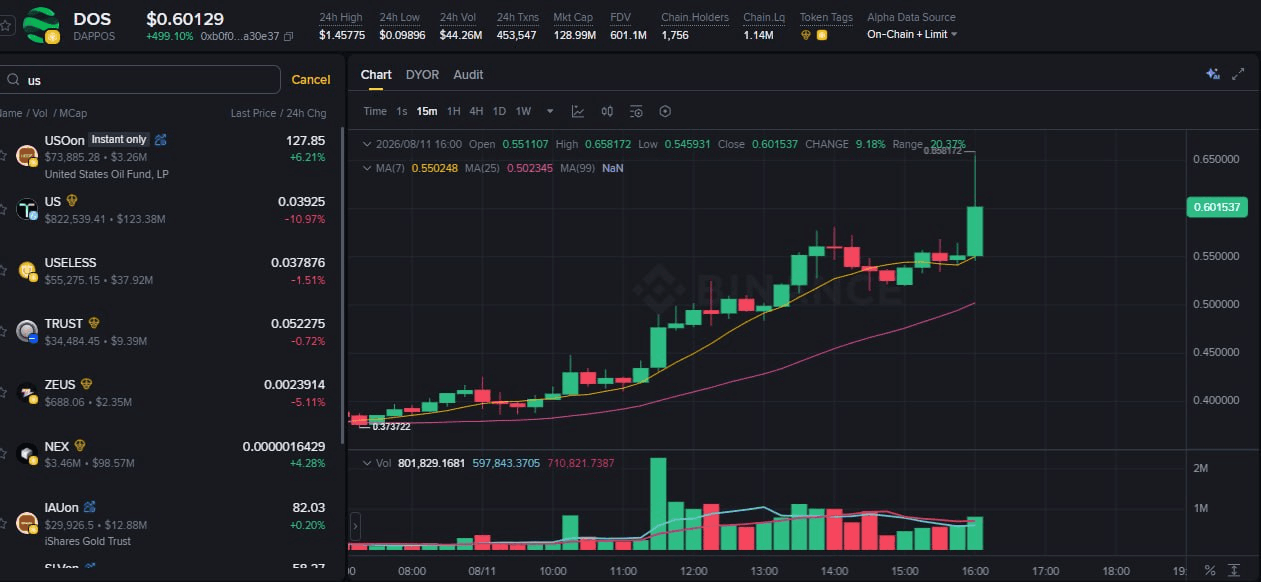Screen dimensions: 1261x582
Task: Click the search field containing 'us'
Action: tap(140, 80)
